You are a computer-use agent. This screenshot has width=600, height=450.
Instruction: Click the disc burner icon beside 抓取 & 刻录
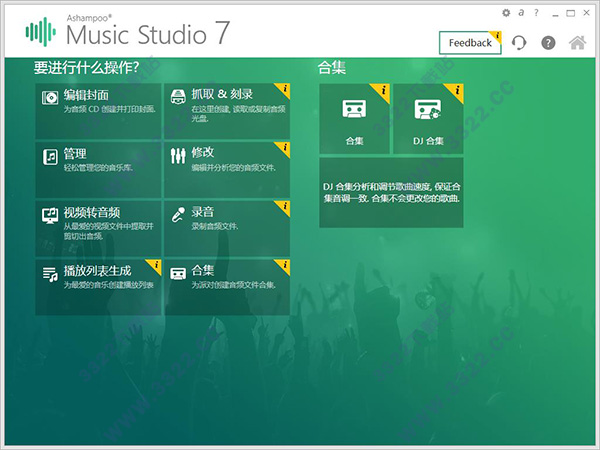(178, 97)
